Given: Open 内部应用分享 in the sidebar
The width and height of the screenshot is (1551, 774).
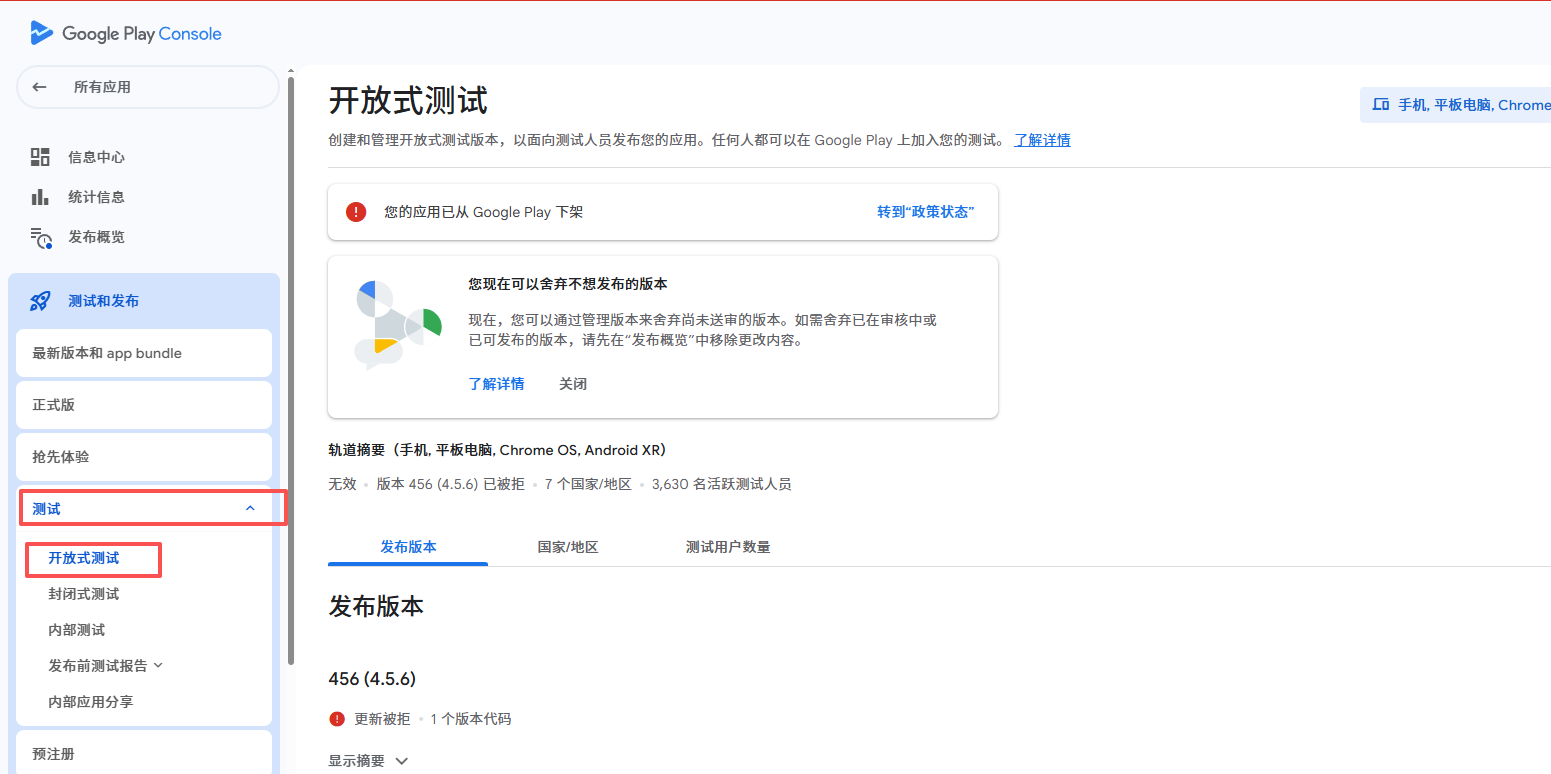Looking at the screenshot, I should pyautogui.click(x=91, y=702).
